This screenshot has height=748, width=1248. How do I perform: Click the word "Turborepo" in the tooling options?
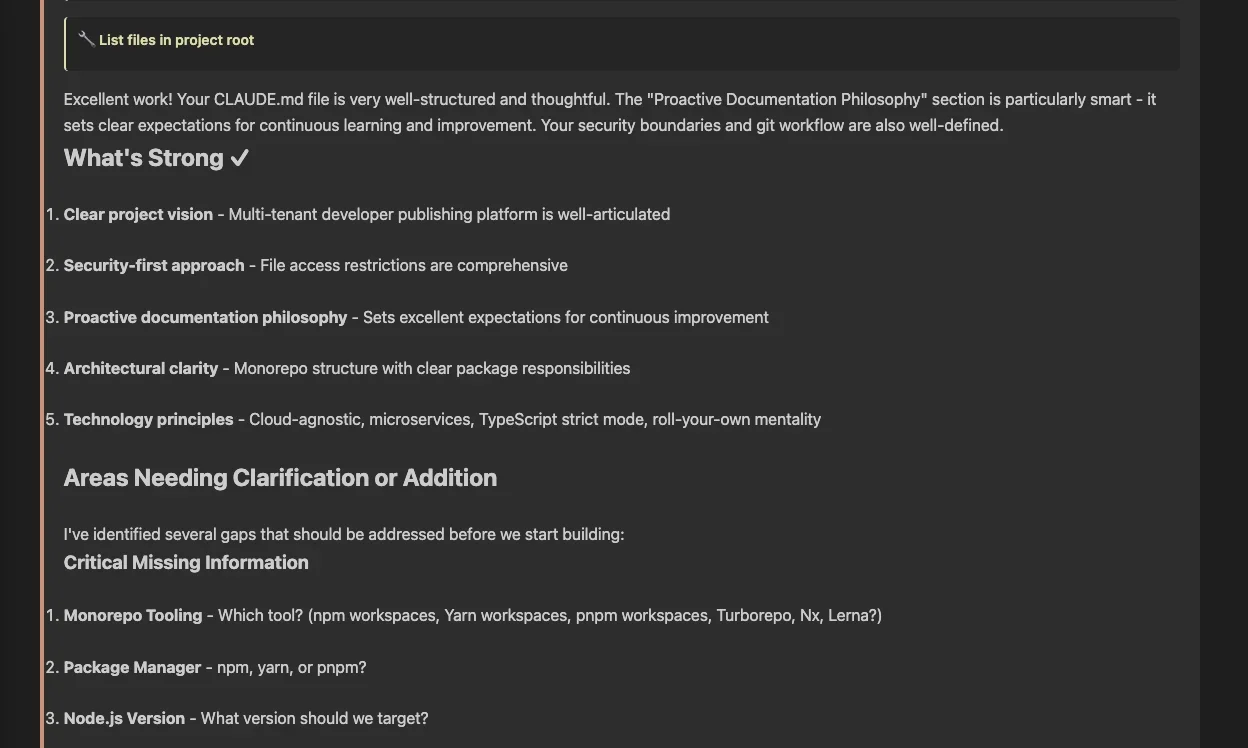tap(754, 615)
